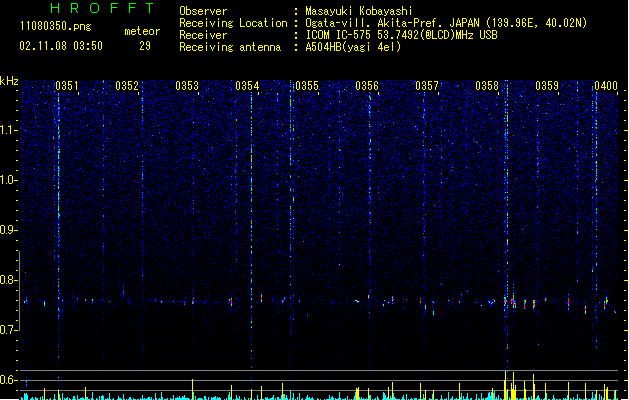
Task: Click antenna text A504HB(yagi 4el)
Action: pyautogui.click(x=353, y=47)
